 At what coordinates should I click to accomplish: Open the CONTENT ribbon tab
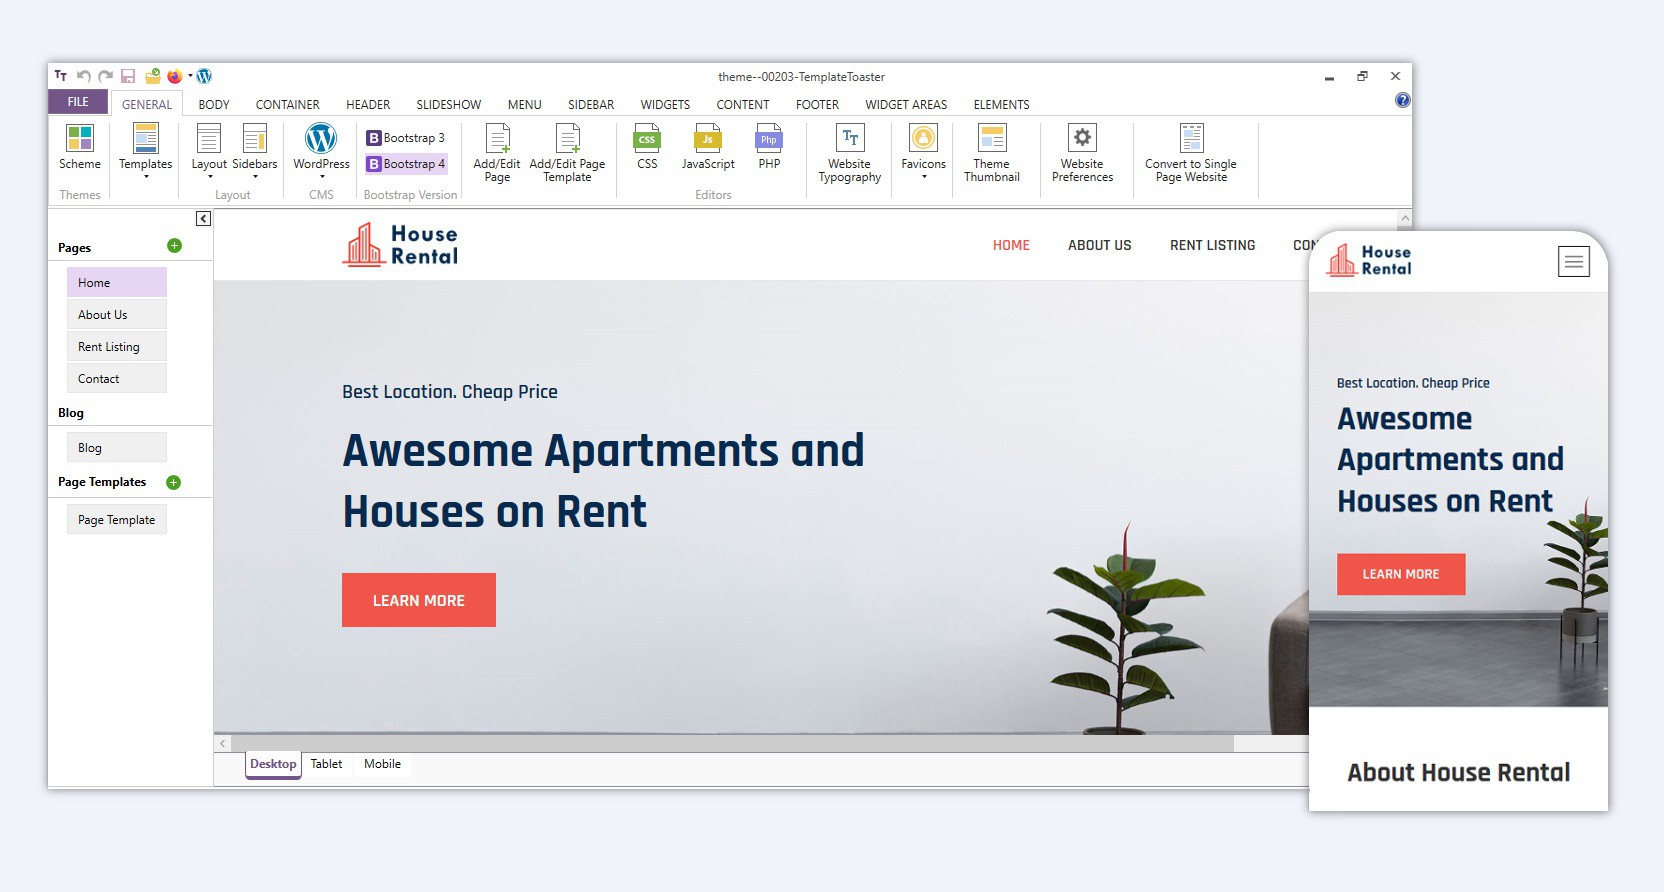click(743, 104)
